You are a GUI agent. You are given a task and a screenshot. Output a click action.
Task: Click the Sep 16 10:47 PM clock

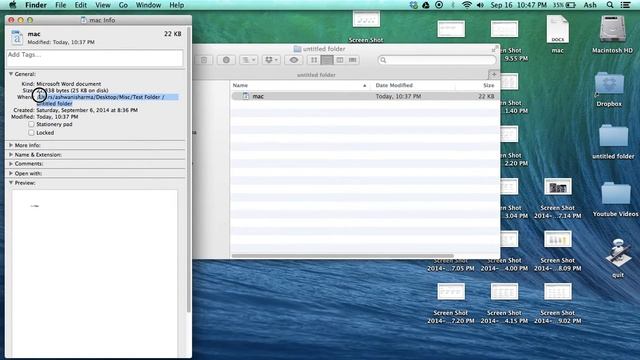click(x=518, y=5)
